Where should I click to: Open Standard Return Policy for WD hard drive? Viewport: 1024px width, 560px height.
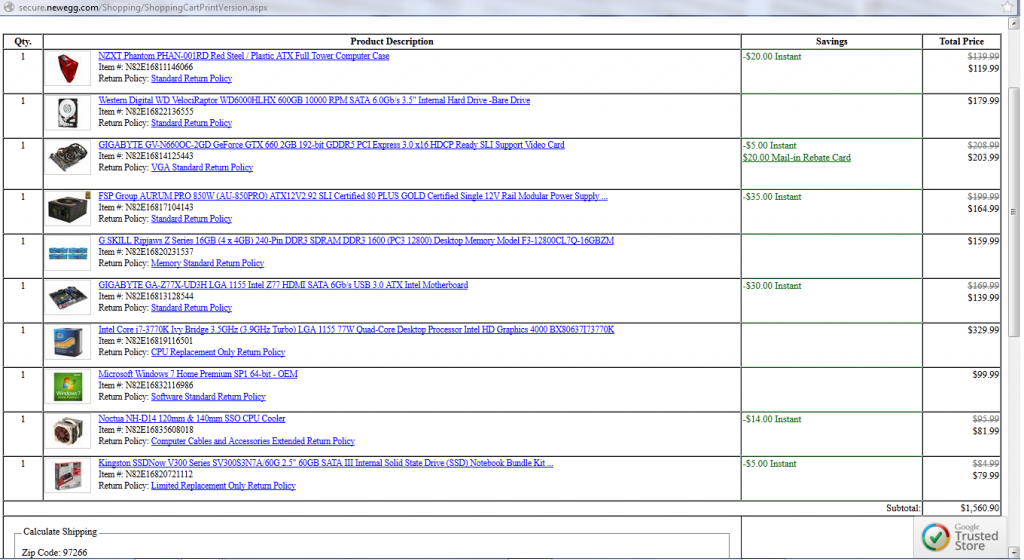pyautogui.click(x=191, y=123)
